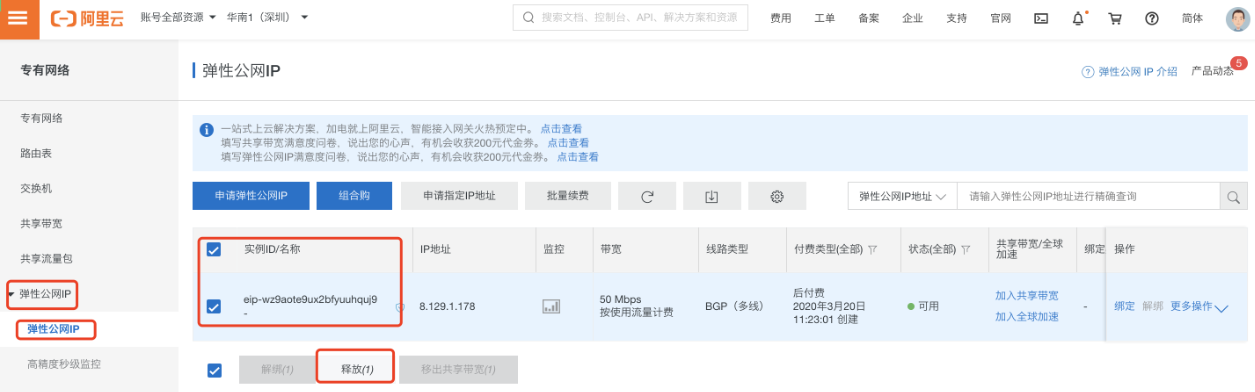Click the filter icon next to 付费类型(全部)

[873, 250]
